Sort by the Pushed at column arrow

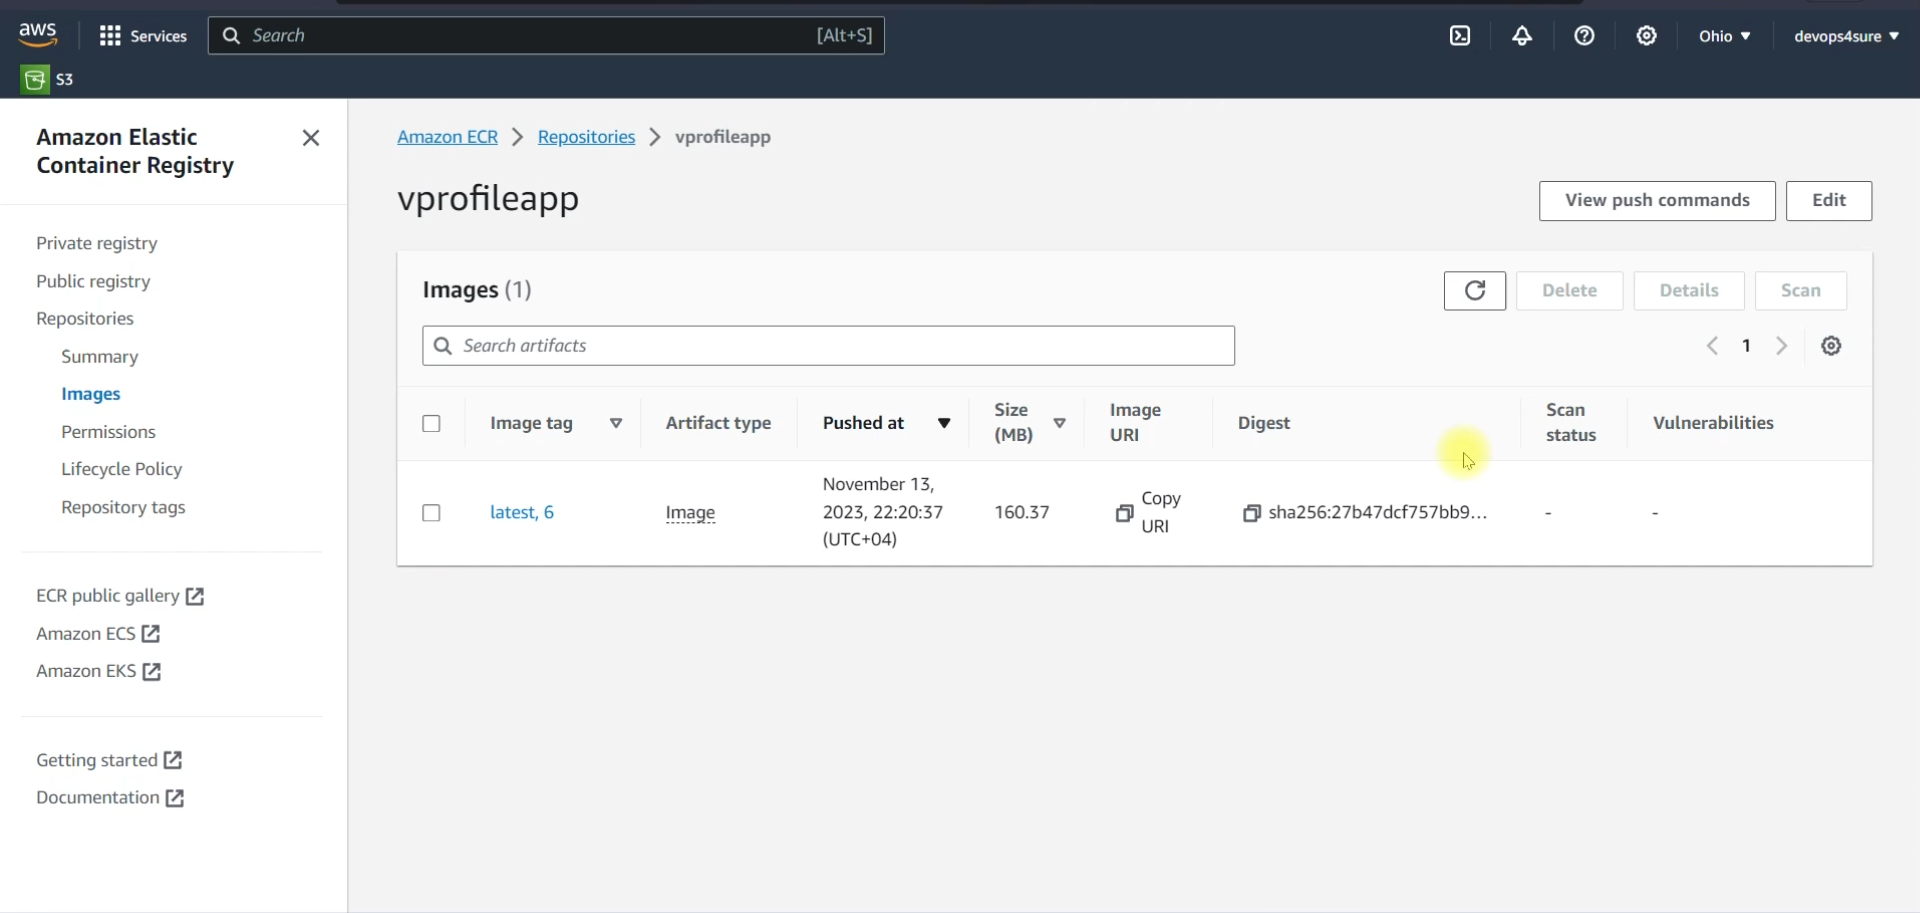click(x=943, y=424)
